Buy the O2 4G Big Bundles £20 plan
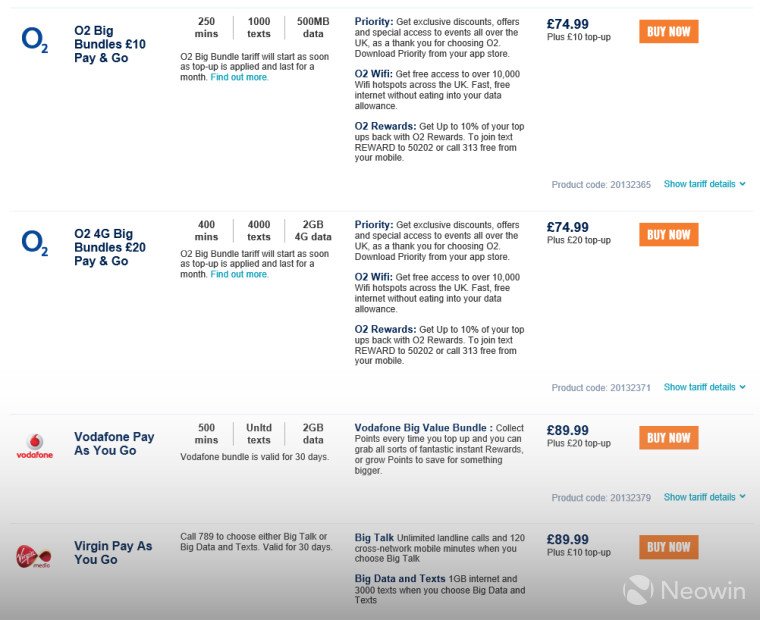 [x=668, y=235]
